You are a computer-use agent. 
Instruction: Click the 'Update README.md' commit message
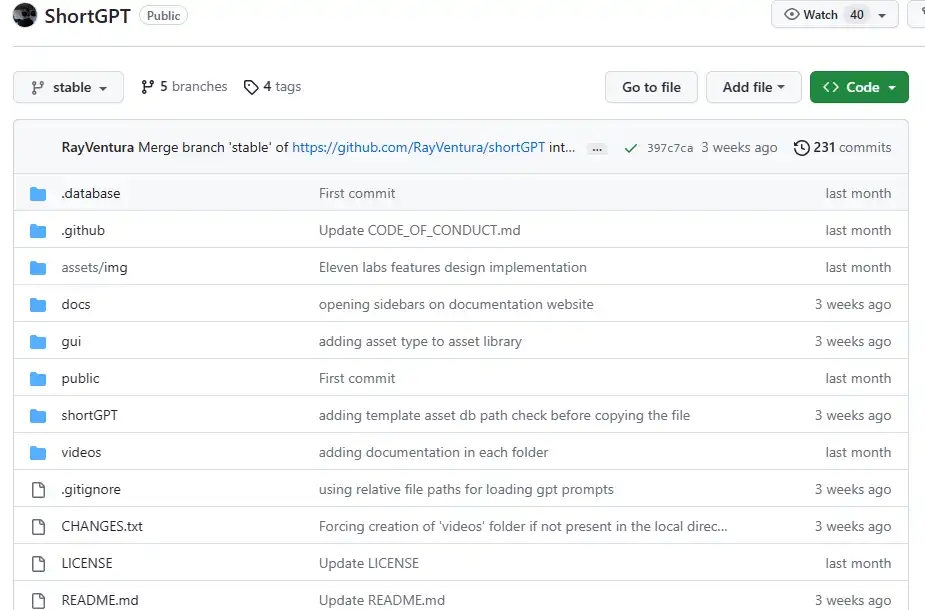382,601
